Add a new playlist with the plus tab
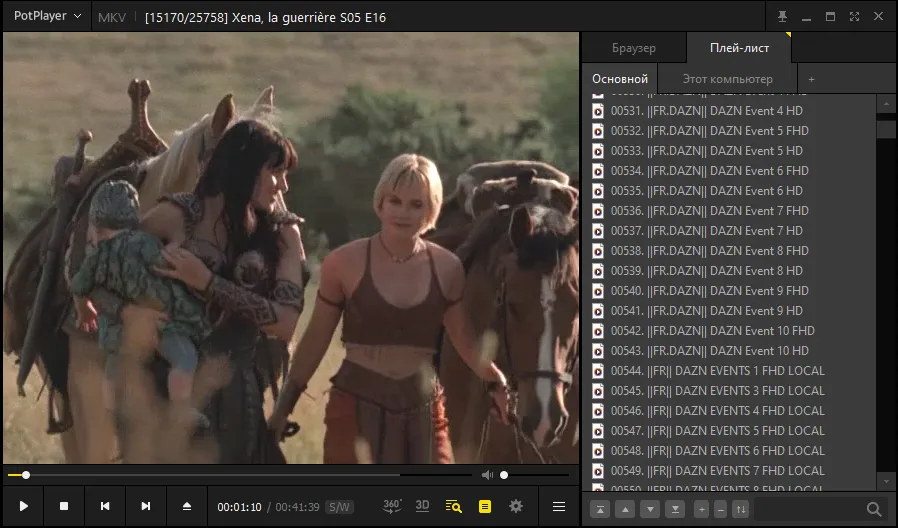Screen dimensions: 898x528 click(x=812, y=79)
